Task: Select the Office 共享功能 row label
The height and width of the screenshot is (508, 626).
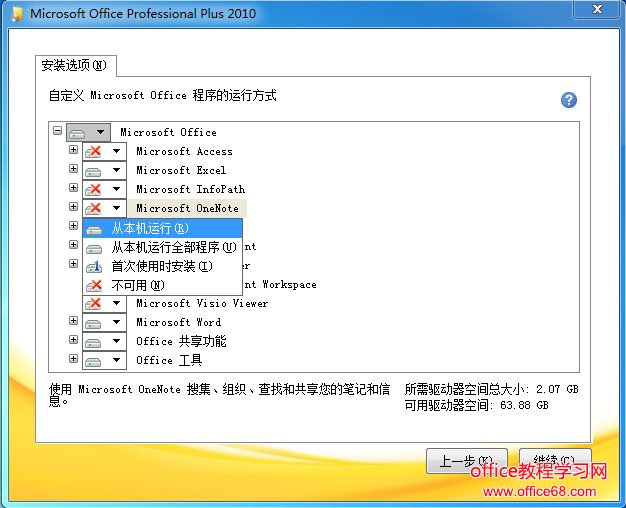Action: 181,341
